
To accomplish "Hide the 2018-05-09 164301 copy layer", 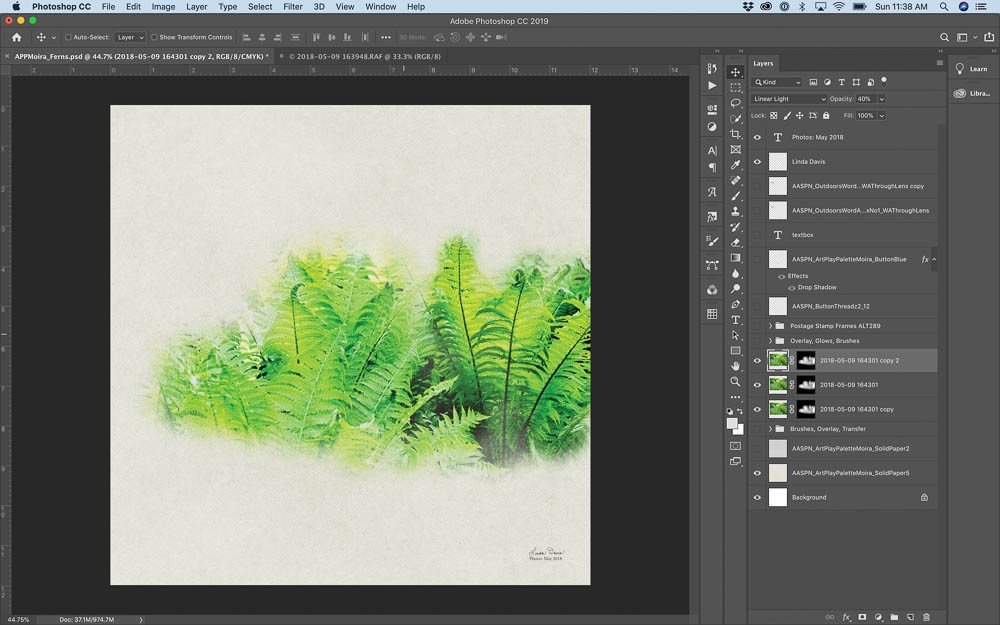I will point(757,409).
